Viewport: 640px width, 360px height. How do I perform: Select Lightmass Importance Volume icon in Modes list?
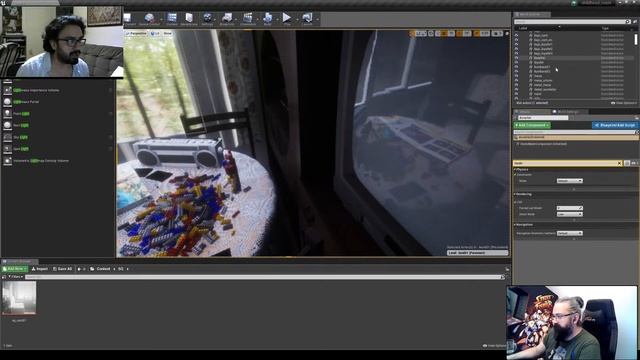[7, 90]
